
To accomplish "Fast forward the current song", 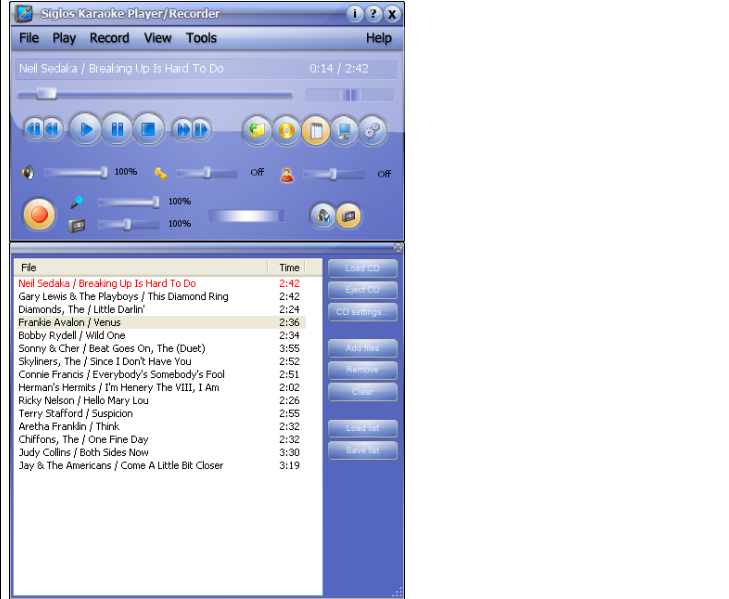I will (x=182, y=130).
